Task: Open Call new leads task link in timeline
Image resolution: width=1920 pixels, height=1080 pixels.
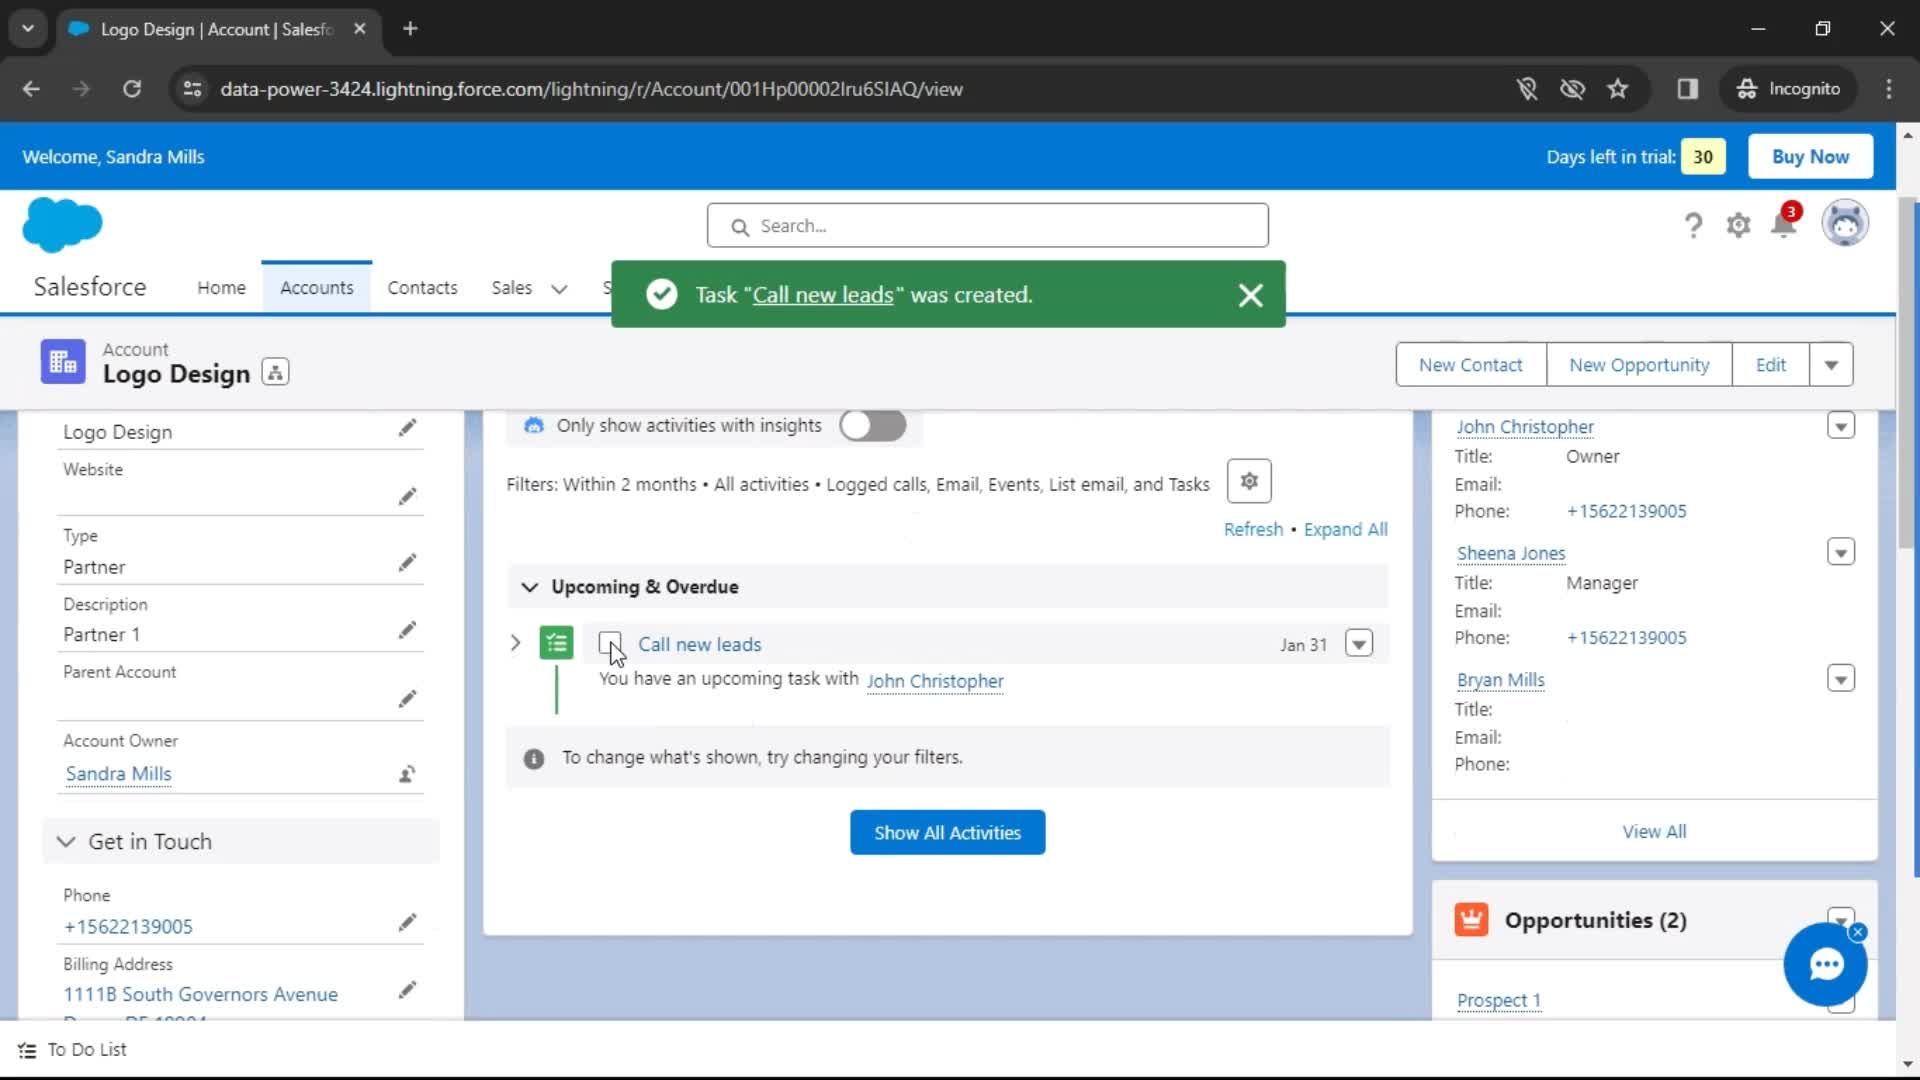Action: (x=700, y=645)
